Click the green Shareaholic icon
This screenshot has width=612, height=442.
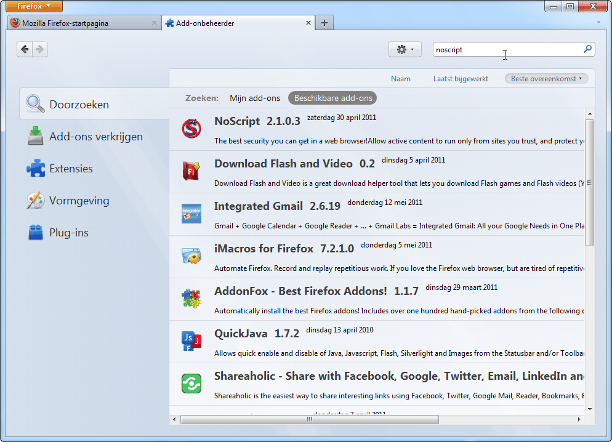(x=191, y=383)
